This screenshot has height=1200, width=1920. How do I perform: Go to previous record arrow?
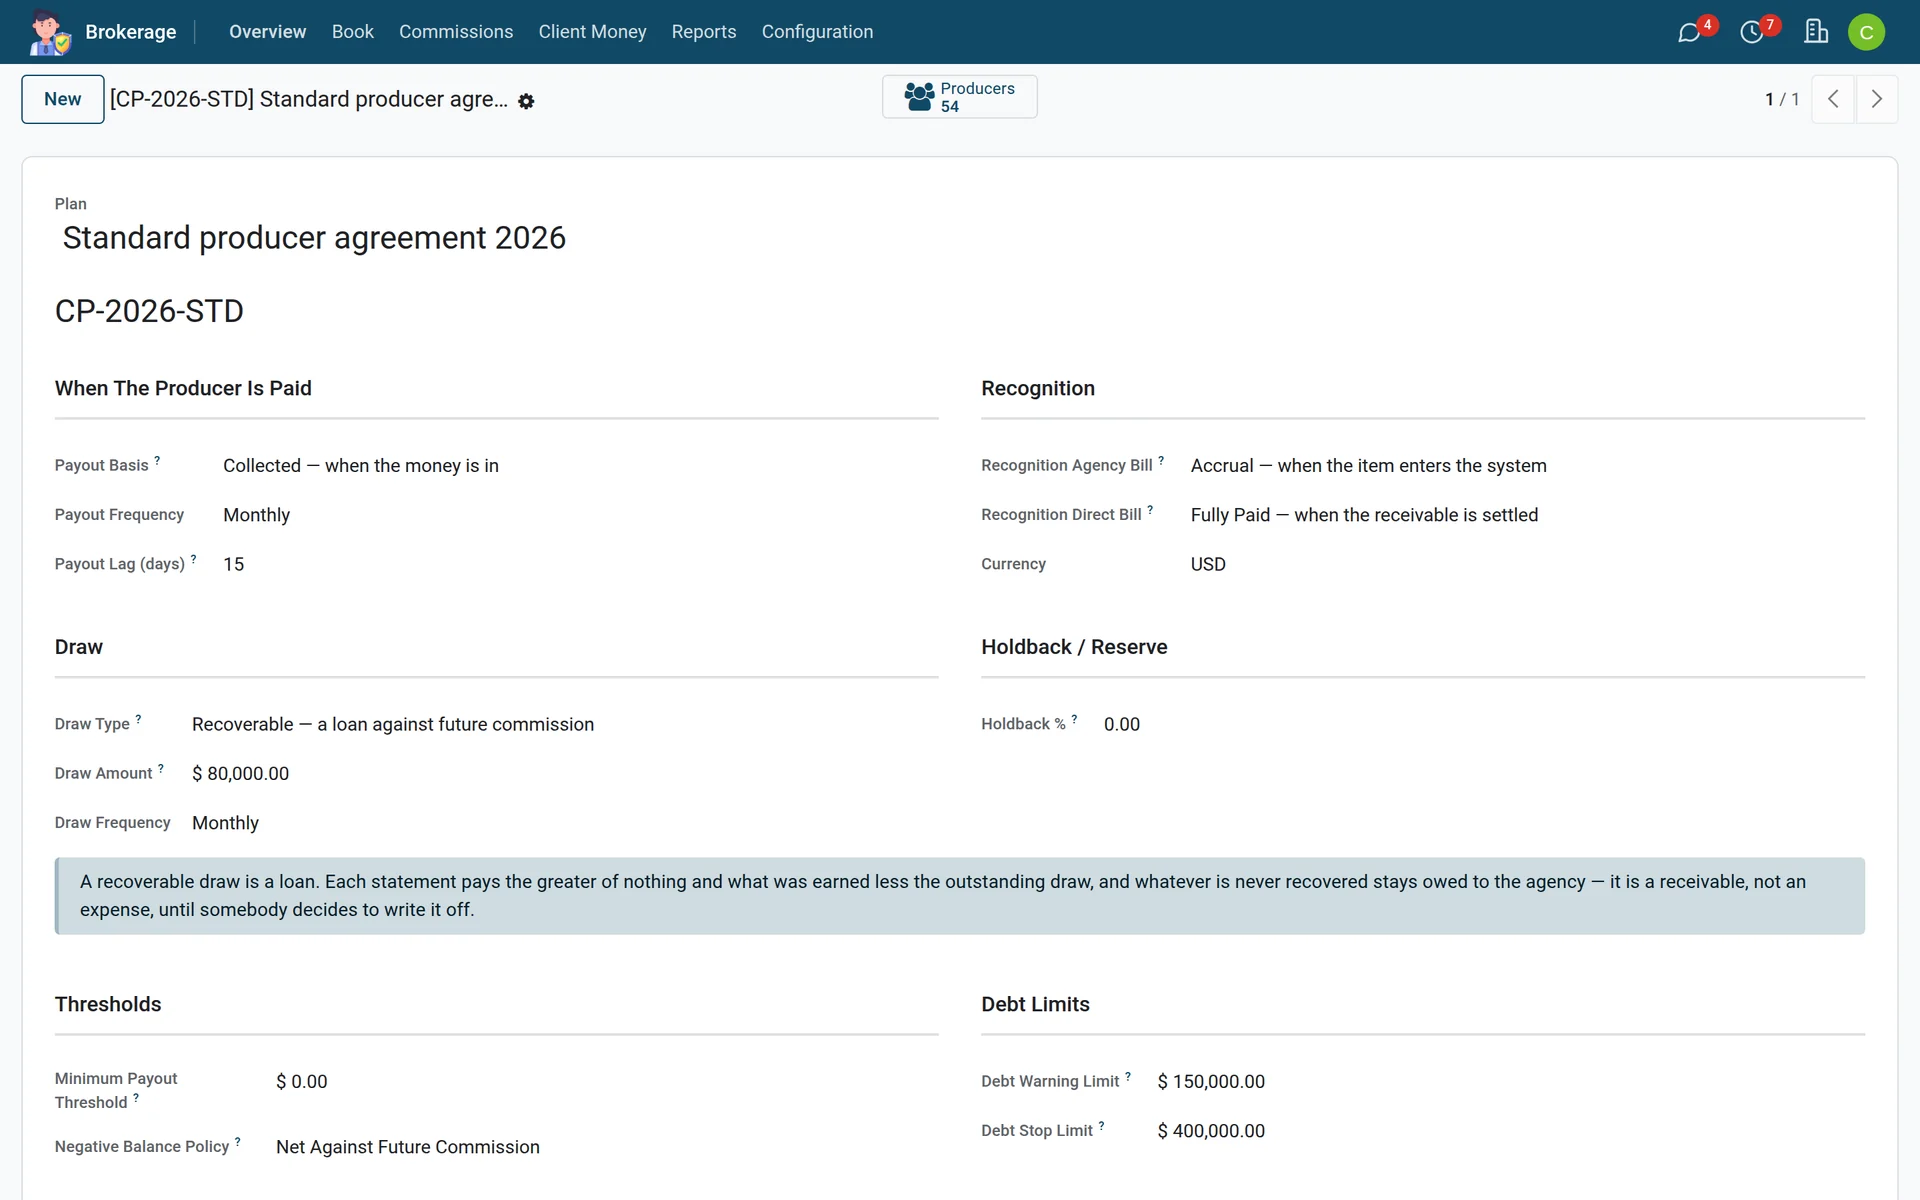click(x=1833, y=99)
